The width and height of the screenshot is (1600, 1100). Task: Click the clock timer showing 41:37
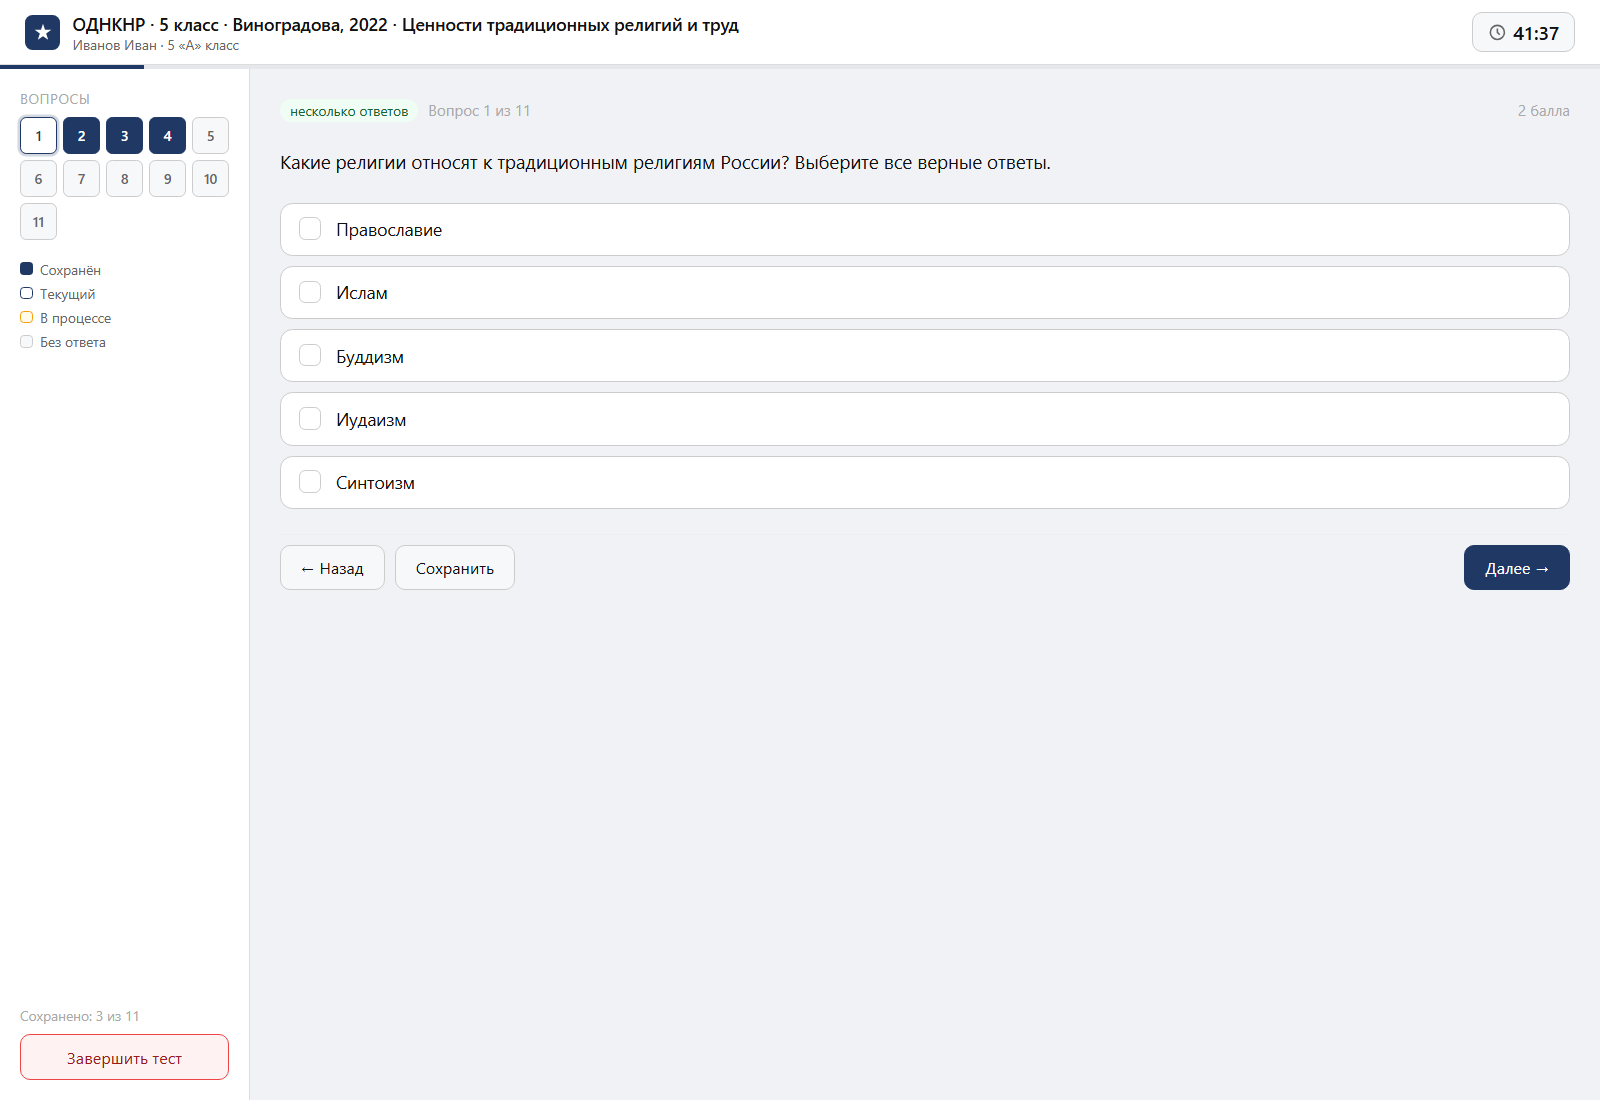[1523, 32]
